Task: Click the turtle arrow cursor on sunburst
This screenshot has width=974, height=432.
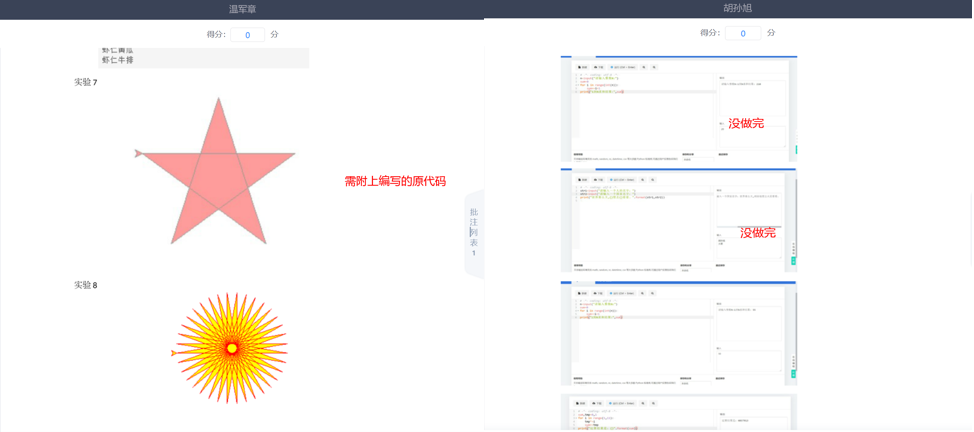Action: click(x=174, y=353)
